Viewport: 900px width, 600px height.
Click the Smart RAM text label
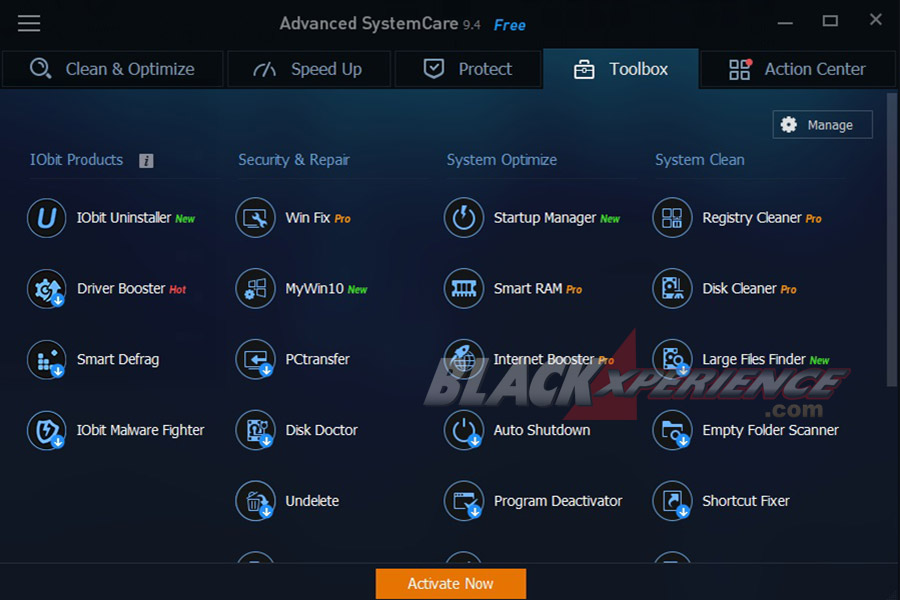(x=528, y=289)
